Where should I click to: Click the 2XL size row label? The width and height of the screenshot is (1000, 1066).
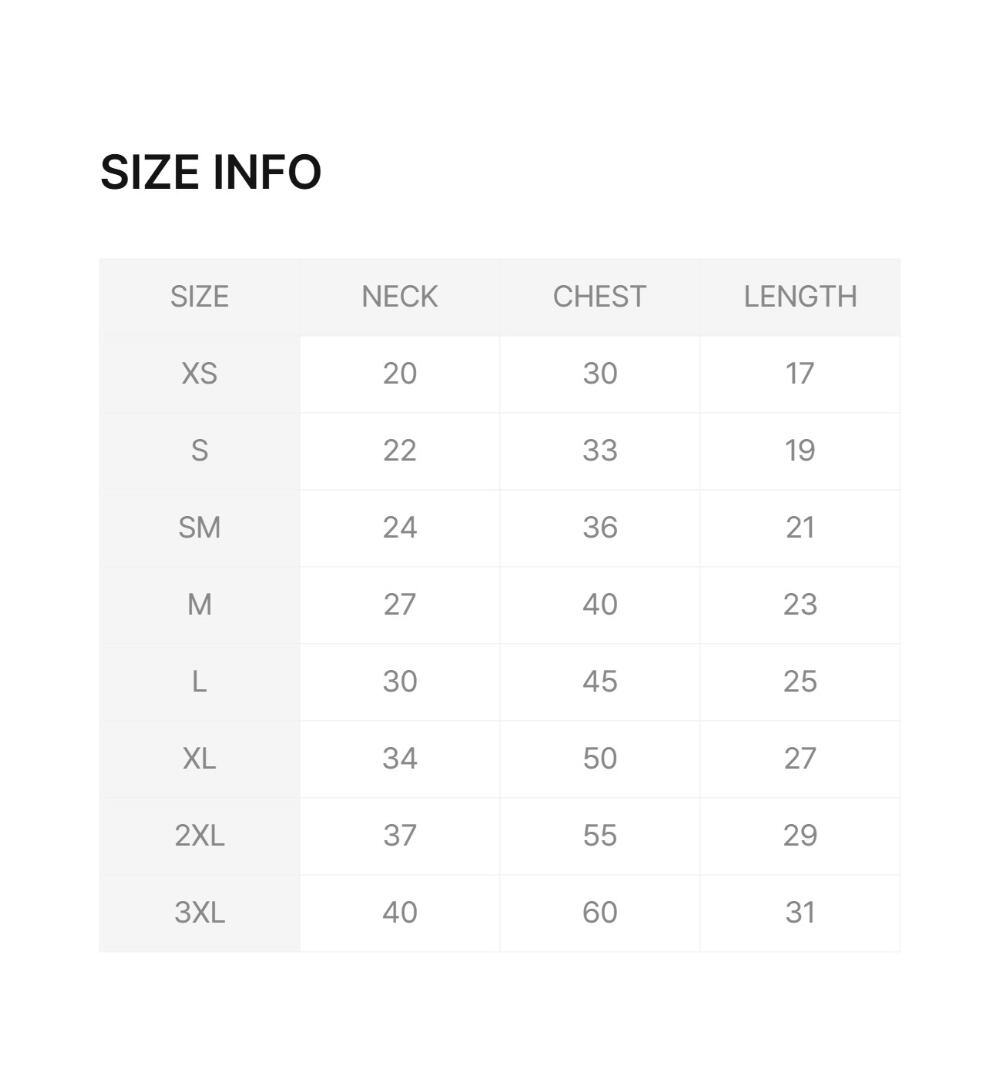tap(199, 836)
